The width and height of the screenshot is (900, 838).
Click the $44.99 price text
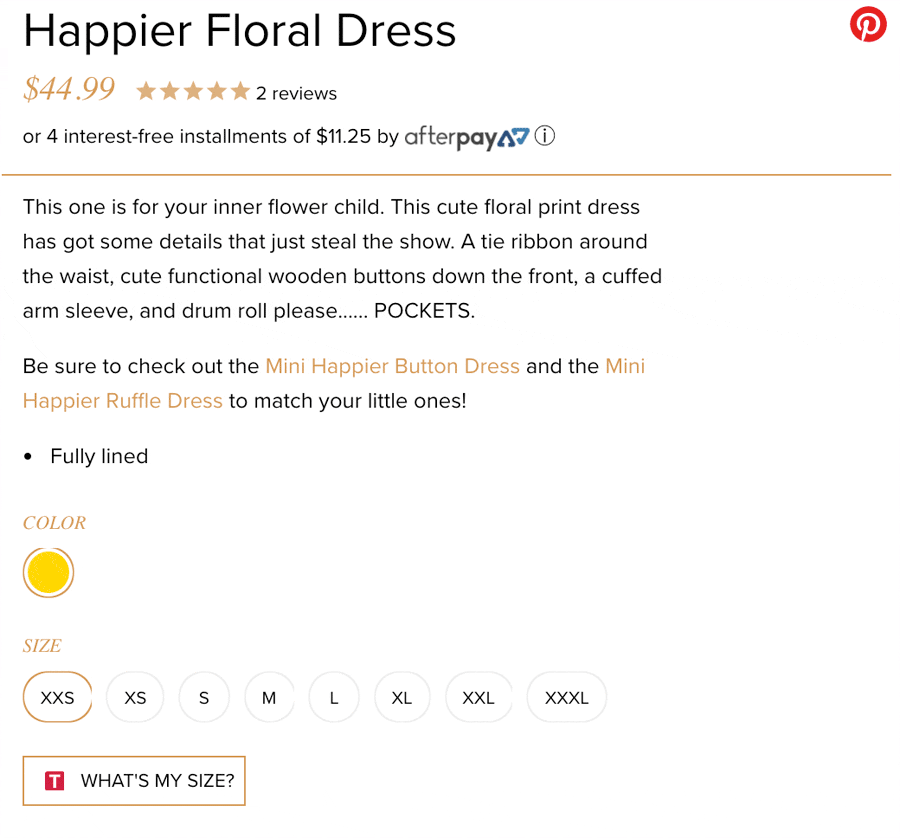pos(69,89)
